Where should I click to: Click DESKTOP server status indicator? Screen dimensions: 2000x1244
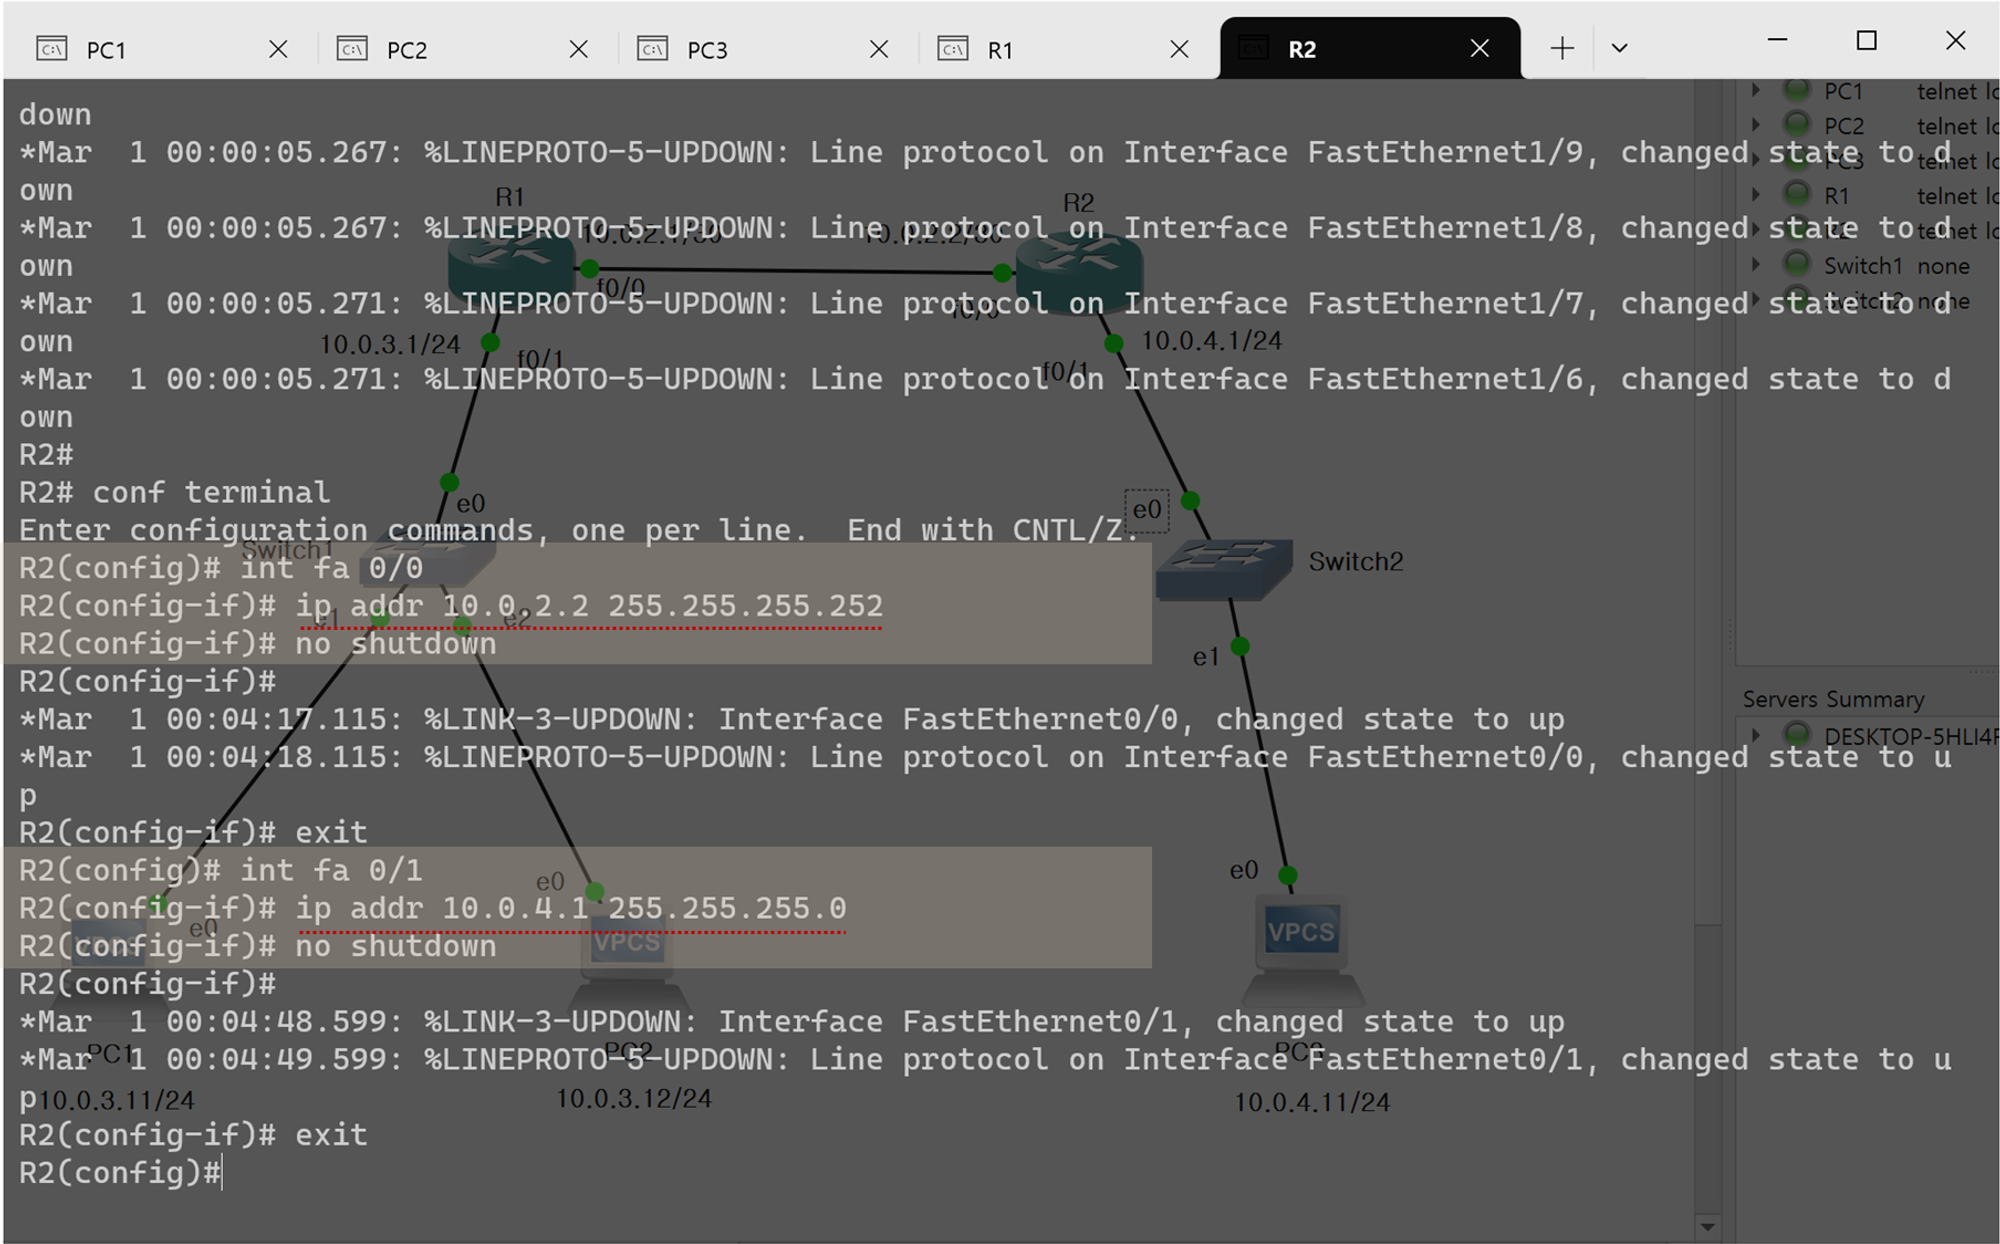(1797, 735)
